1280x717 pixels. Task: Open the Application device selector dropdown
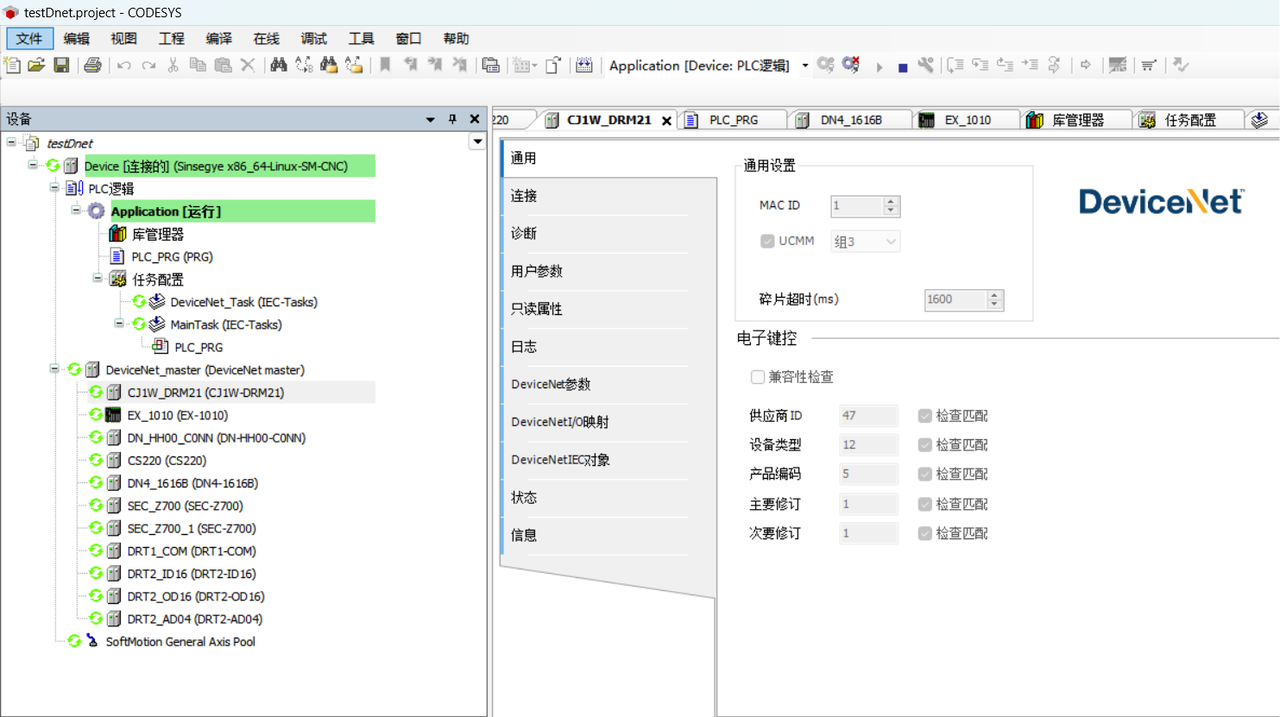[x=805, y=66]
